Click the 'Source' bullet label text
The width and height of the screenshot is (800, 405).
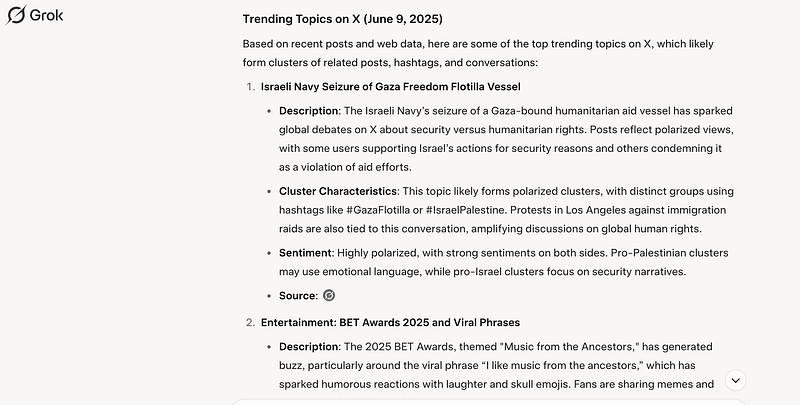point(298,295)
